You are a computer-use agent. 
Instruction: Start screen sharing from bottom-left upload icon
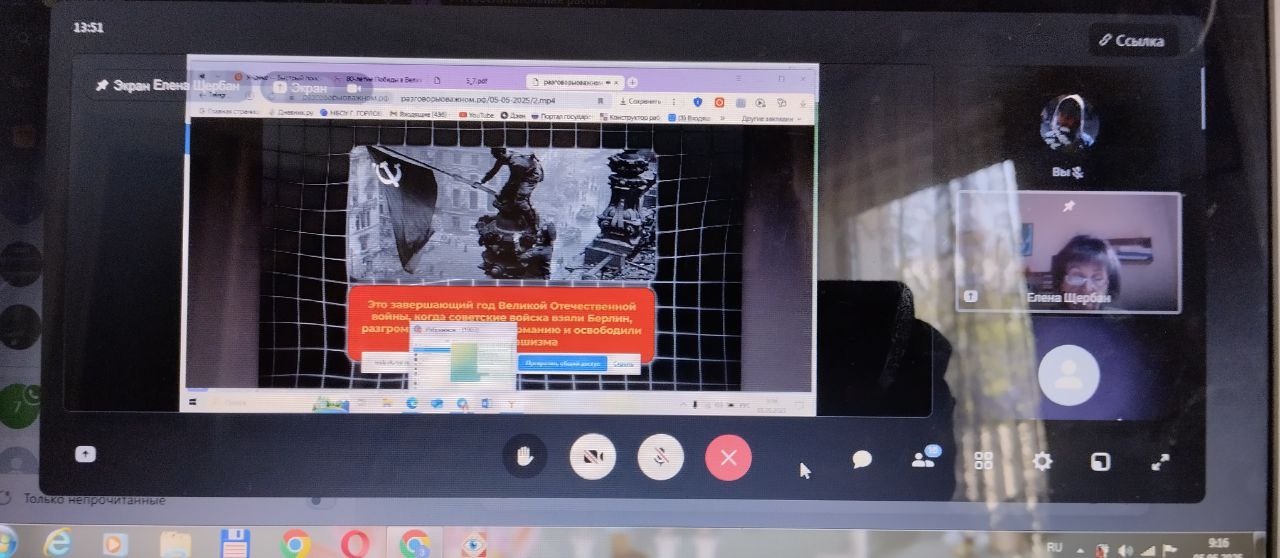click(x=86, y=453)
